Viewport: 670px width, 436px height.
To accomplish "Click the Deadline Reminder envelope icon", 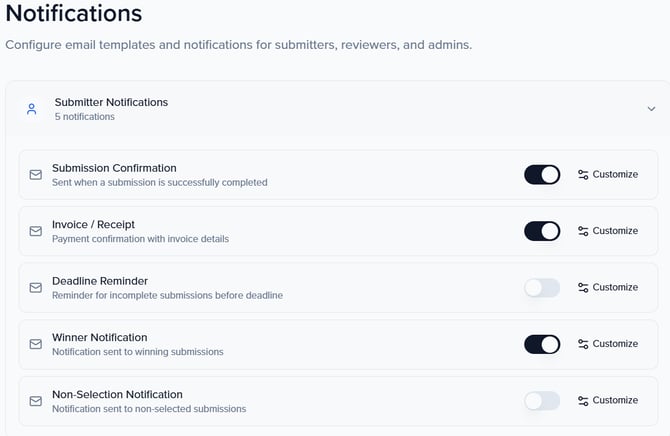I will point(36,288).
